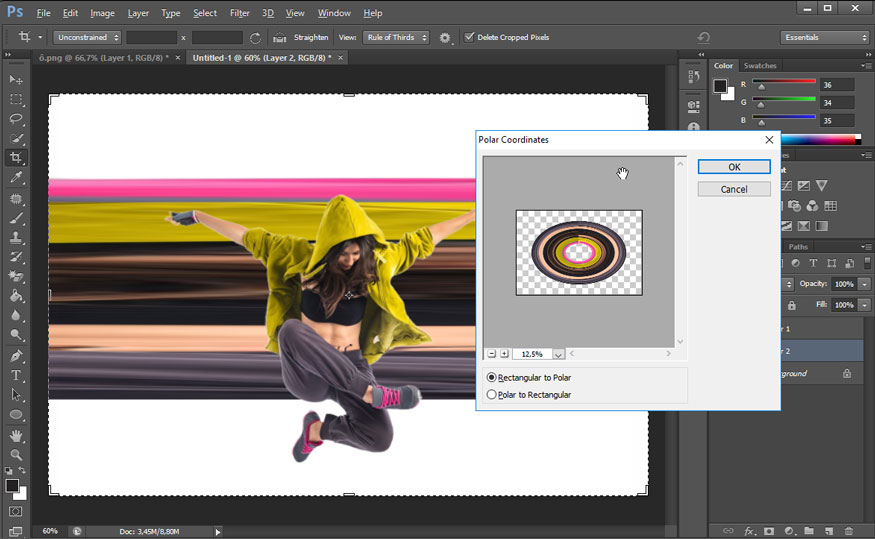This screenshot has height=539, width=875.
Task: Open the Rule of Thirds view dropdown
Action: pyautogui.click(x=394, y=38)
